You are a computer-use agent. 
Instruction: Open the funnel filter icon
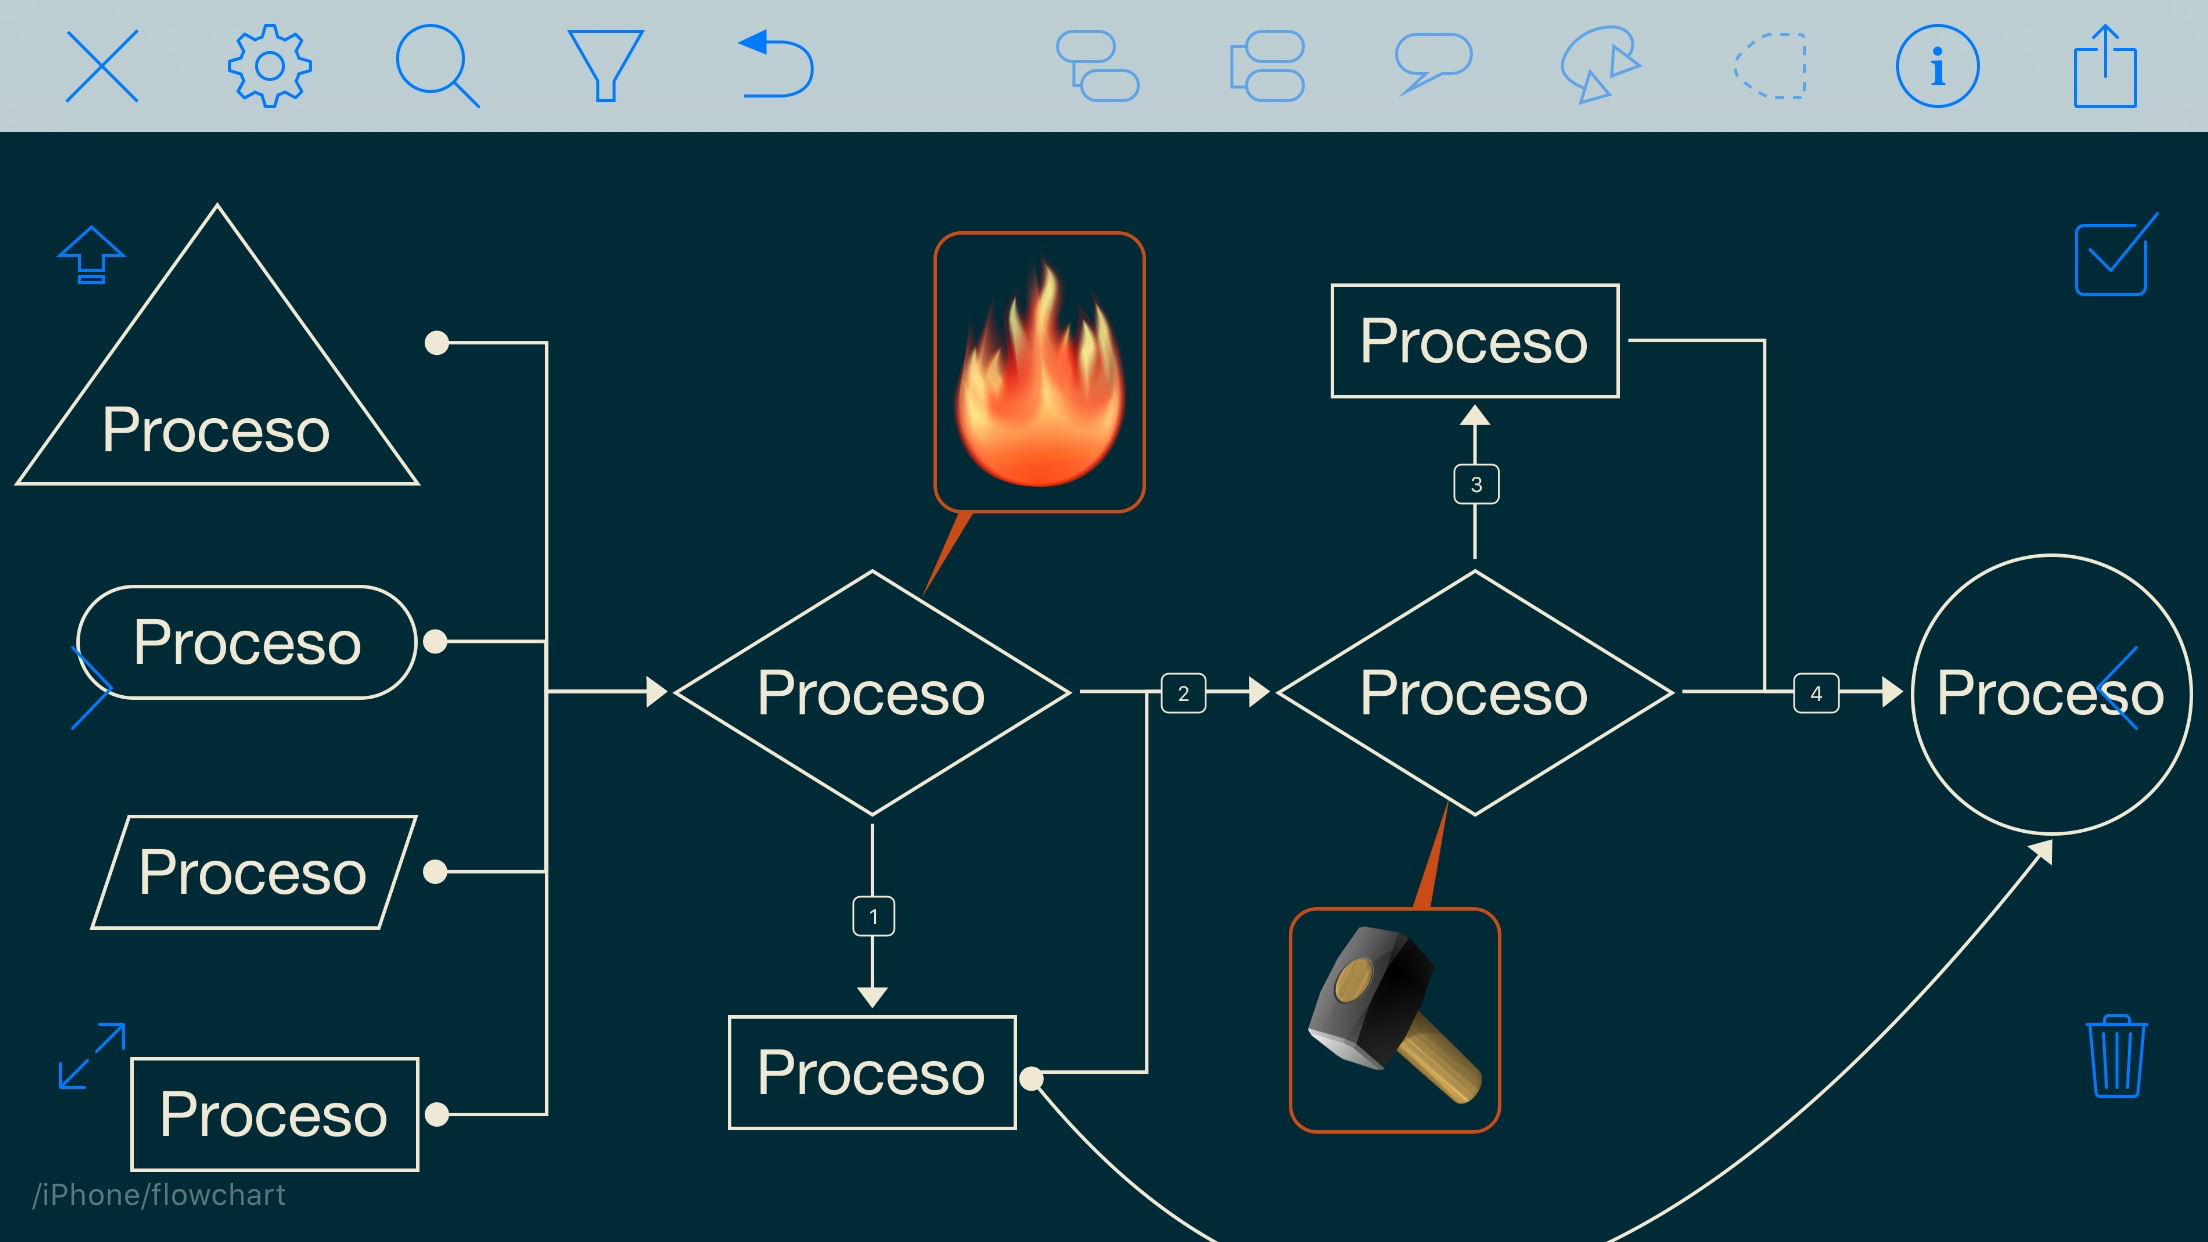(604, 66)
